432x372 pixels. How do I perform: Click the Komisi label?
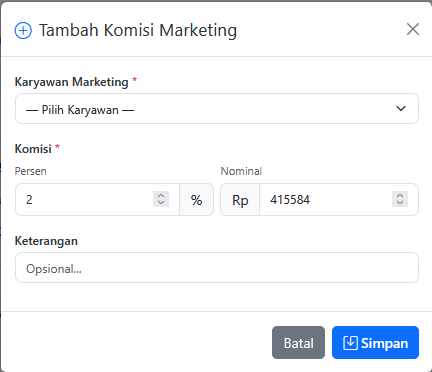coord(33,149)
